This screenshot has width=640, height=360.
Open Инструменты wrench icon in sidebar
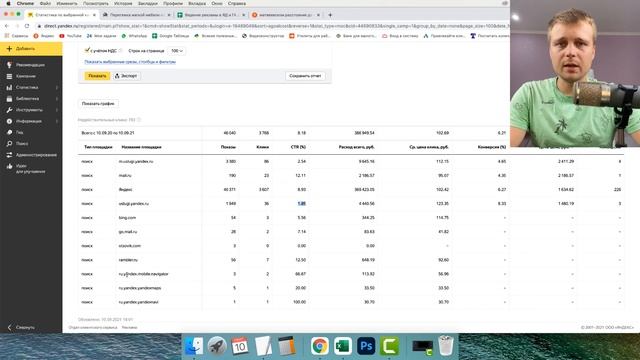[x=9, y=110]
